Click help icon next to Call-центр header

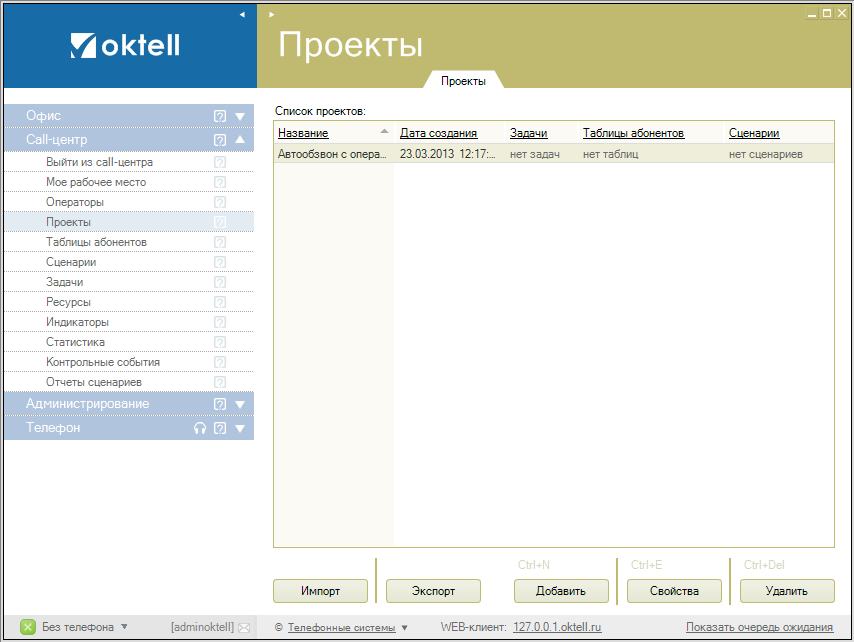click(x=220, y=140)
